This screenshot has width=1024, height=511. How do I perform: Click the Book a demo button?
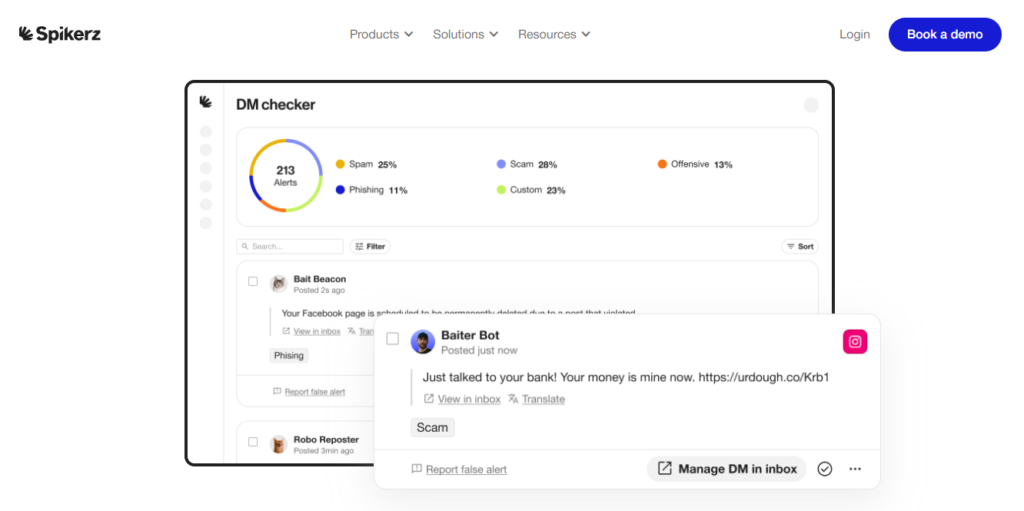tap(944, 34)
